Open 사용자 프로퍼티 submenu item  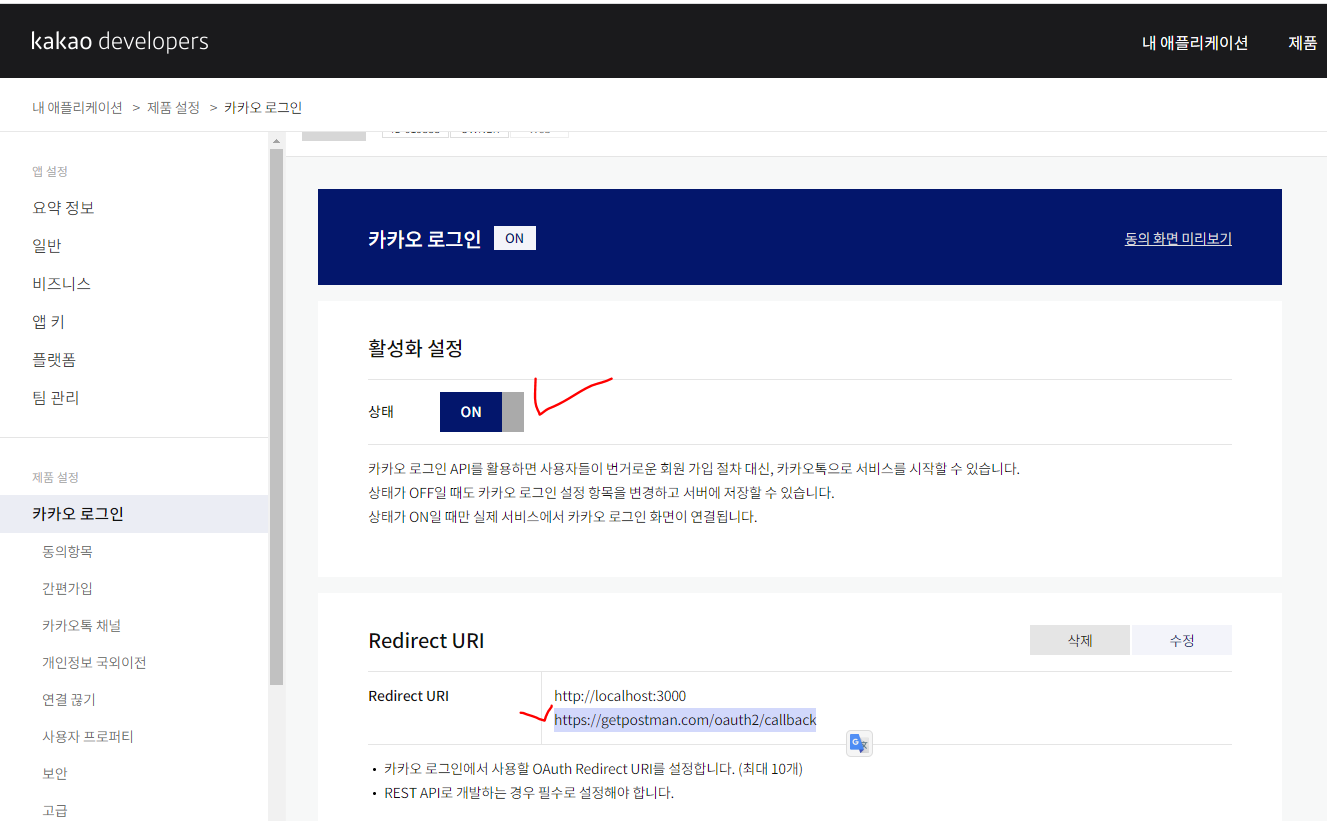click(87, 737)
